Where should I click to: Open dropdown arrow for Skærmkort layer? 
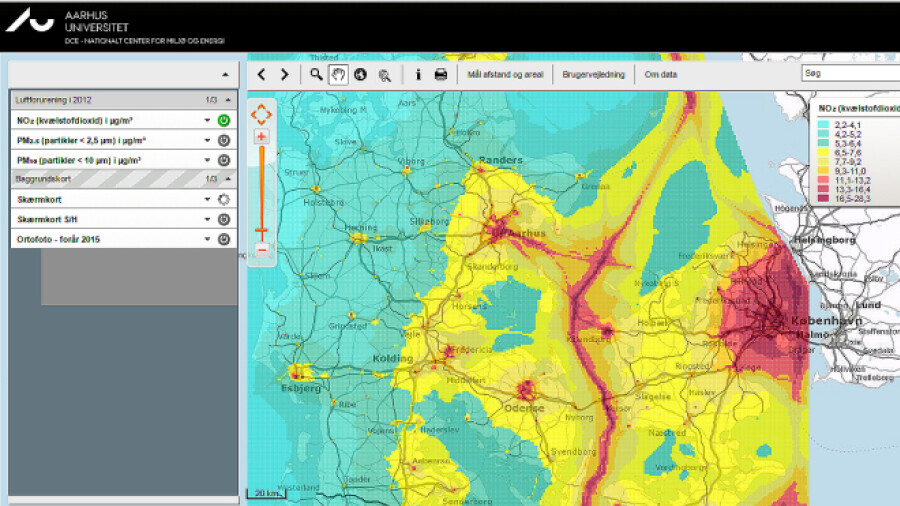(208, 199)
